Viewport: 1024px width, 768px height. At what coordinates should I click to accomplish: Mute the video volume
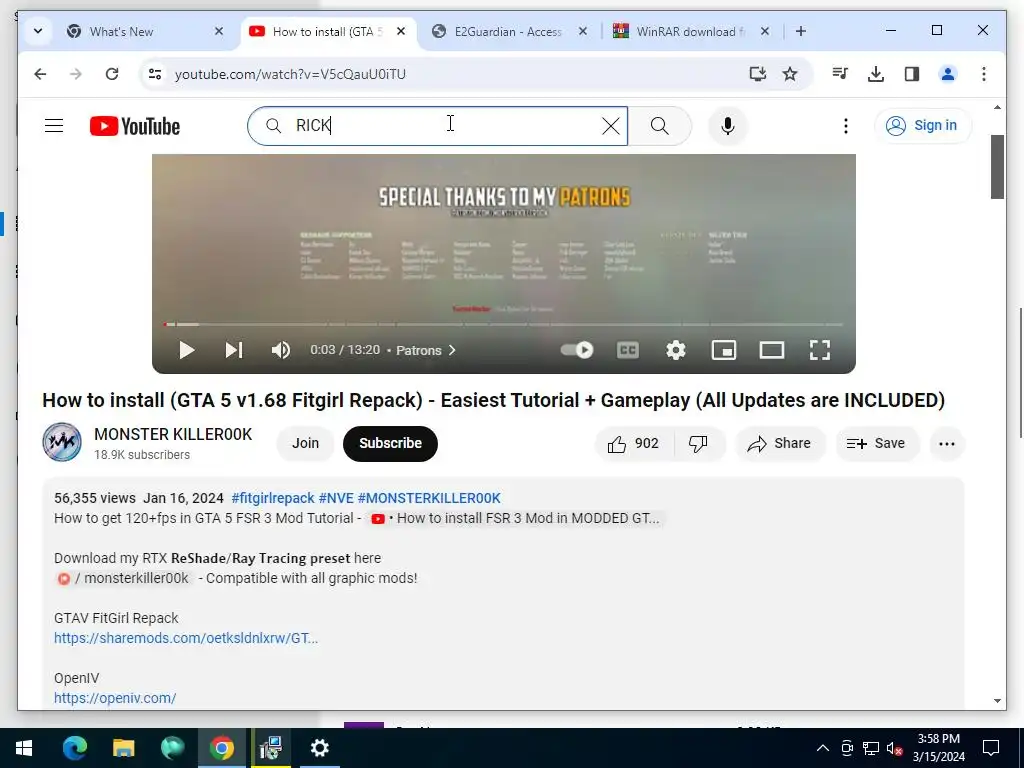(281, 351)
